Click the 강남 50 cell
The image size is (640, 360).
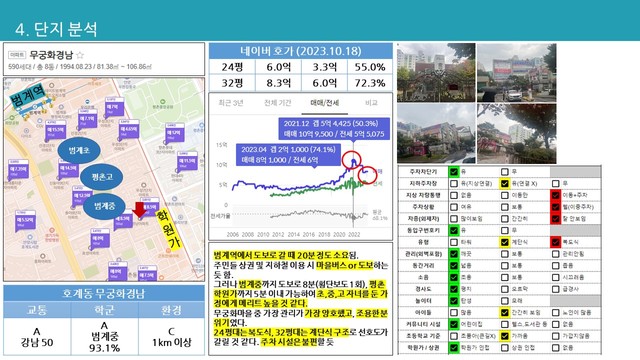point(37,337)
